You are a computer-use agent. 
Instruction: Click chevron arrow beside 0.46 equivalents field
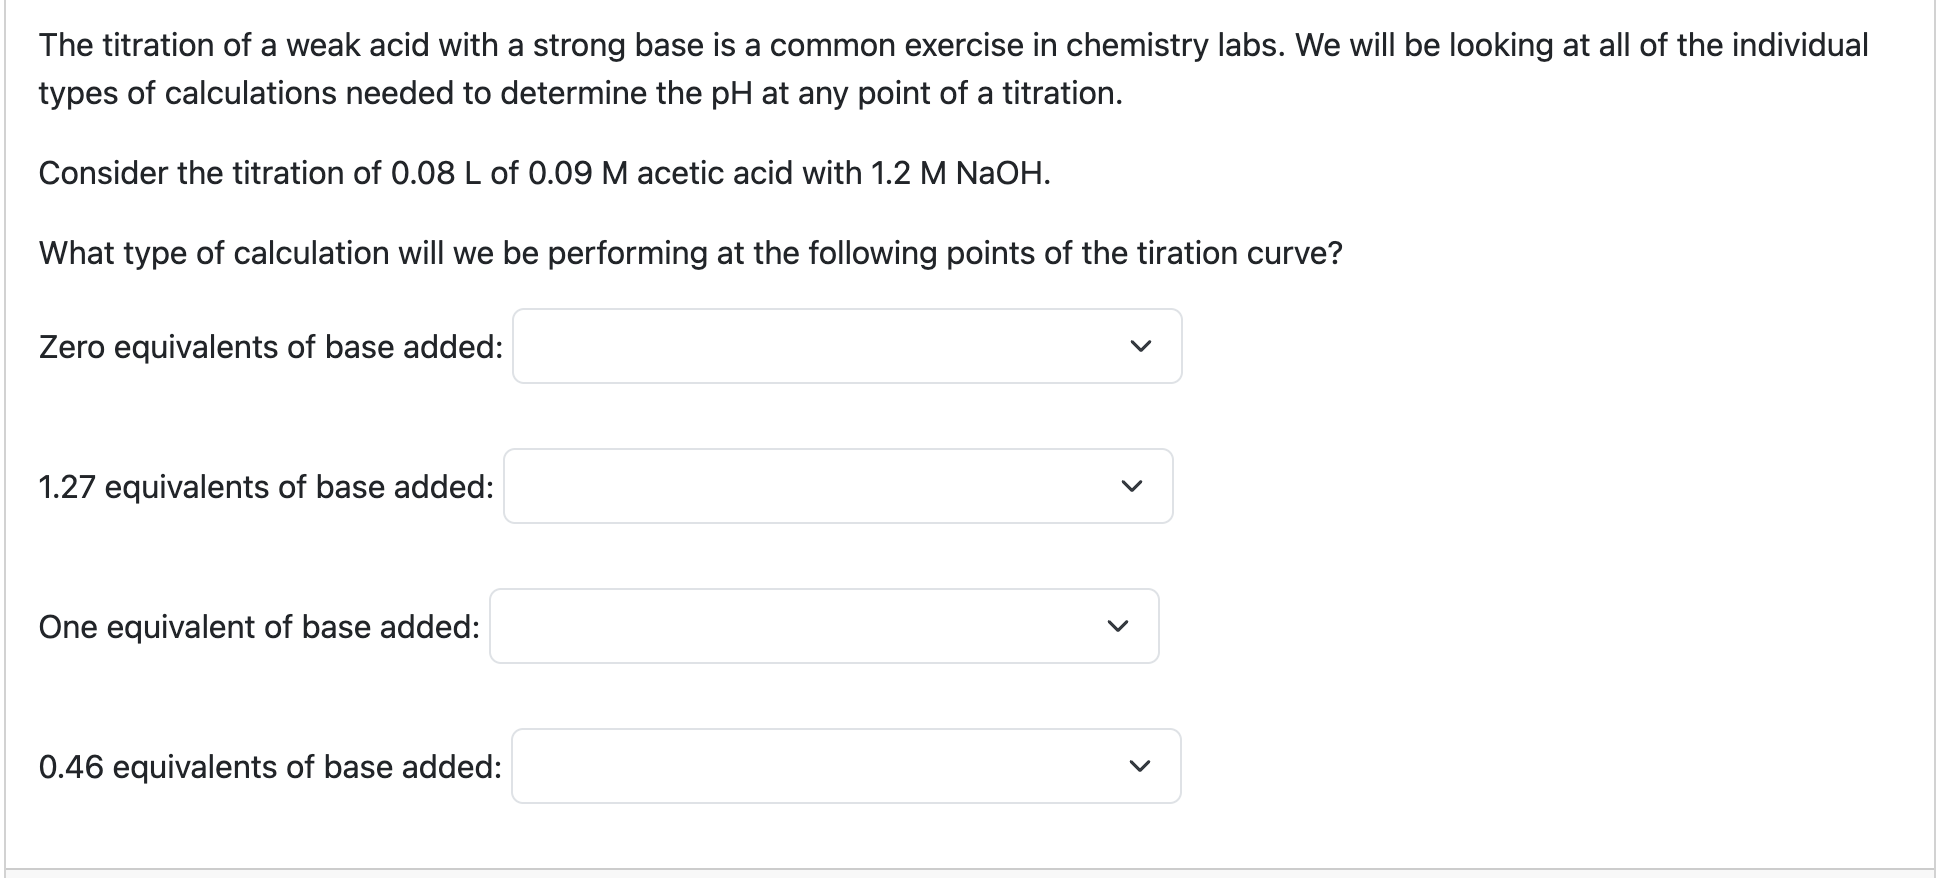pos(1138,767)
